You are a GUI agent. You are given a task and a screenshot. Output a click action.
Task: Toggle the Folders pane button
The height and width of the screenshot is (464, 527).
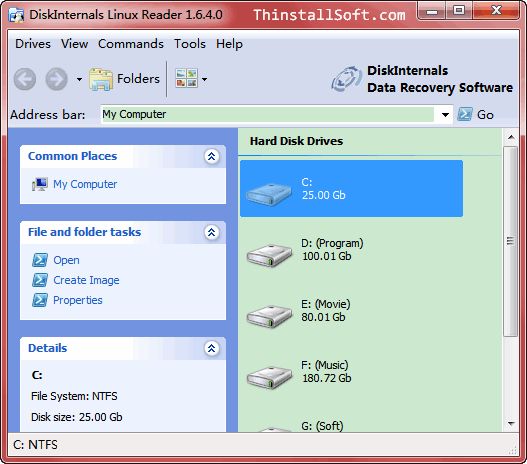click(124, 79)
